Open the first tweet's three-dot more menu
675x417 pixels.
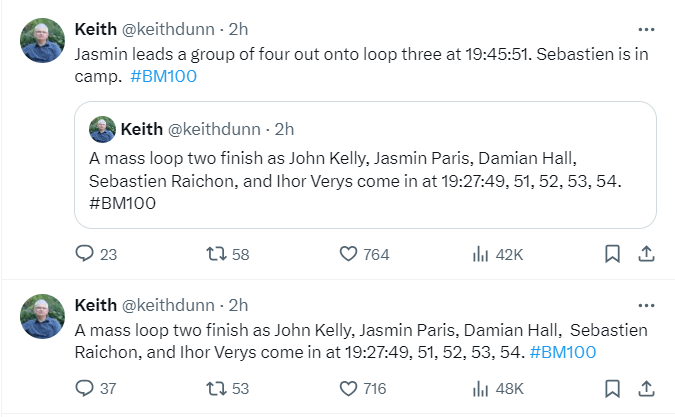coord(646,30)
